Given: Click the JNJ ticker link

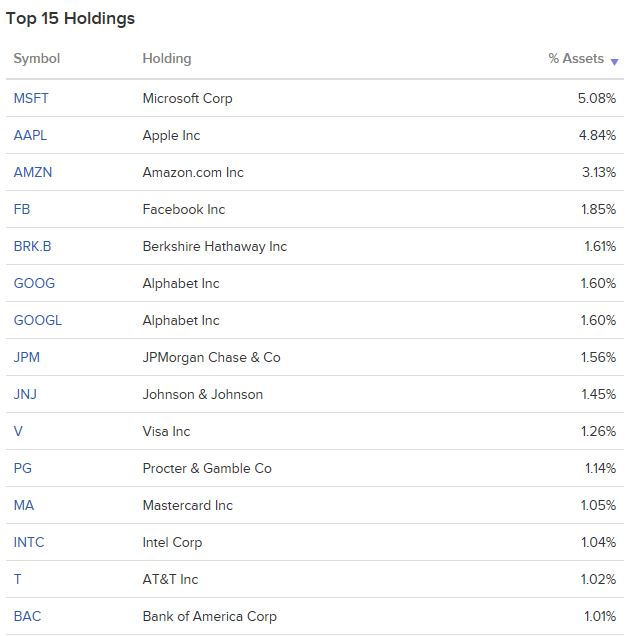Looking at the screenshot, I should (25, 394).
